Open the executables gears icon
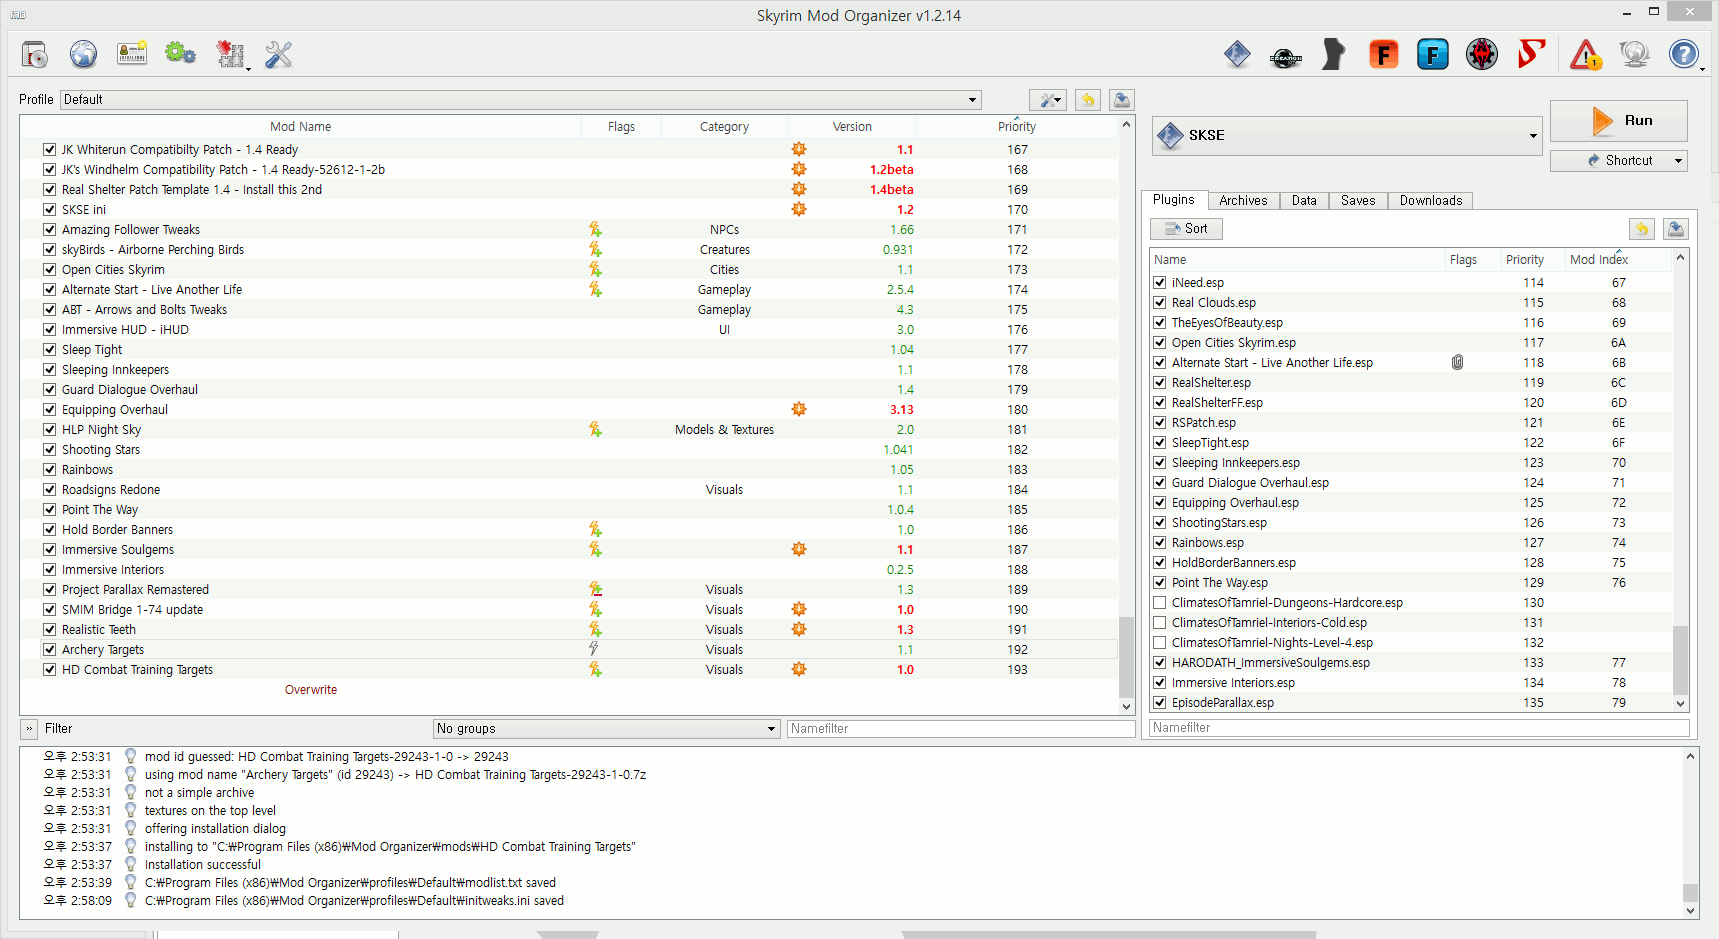The width and height of the screenshot is (1719, 939). (180, 54)
